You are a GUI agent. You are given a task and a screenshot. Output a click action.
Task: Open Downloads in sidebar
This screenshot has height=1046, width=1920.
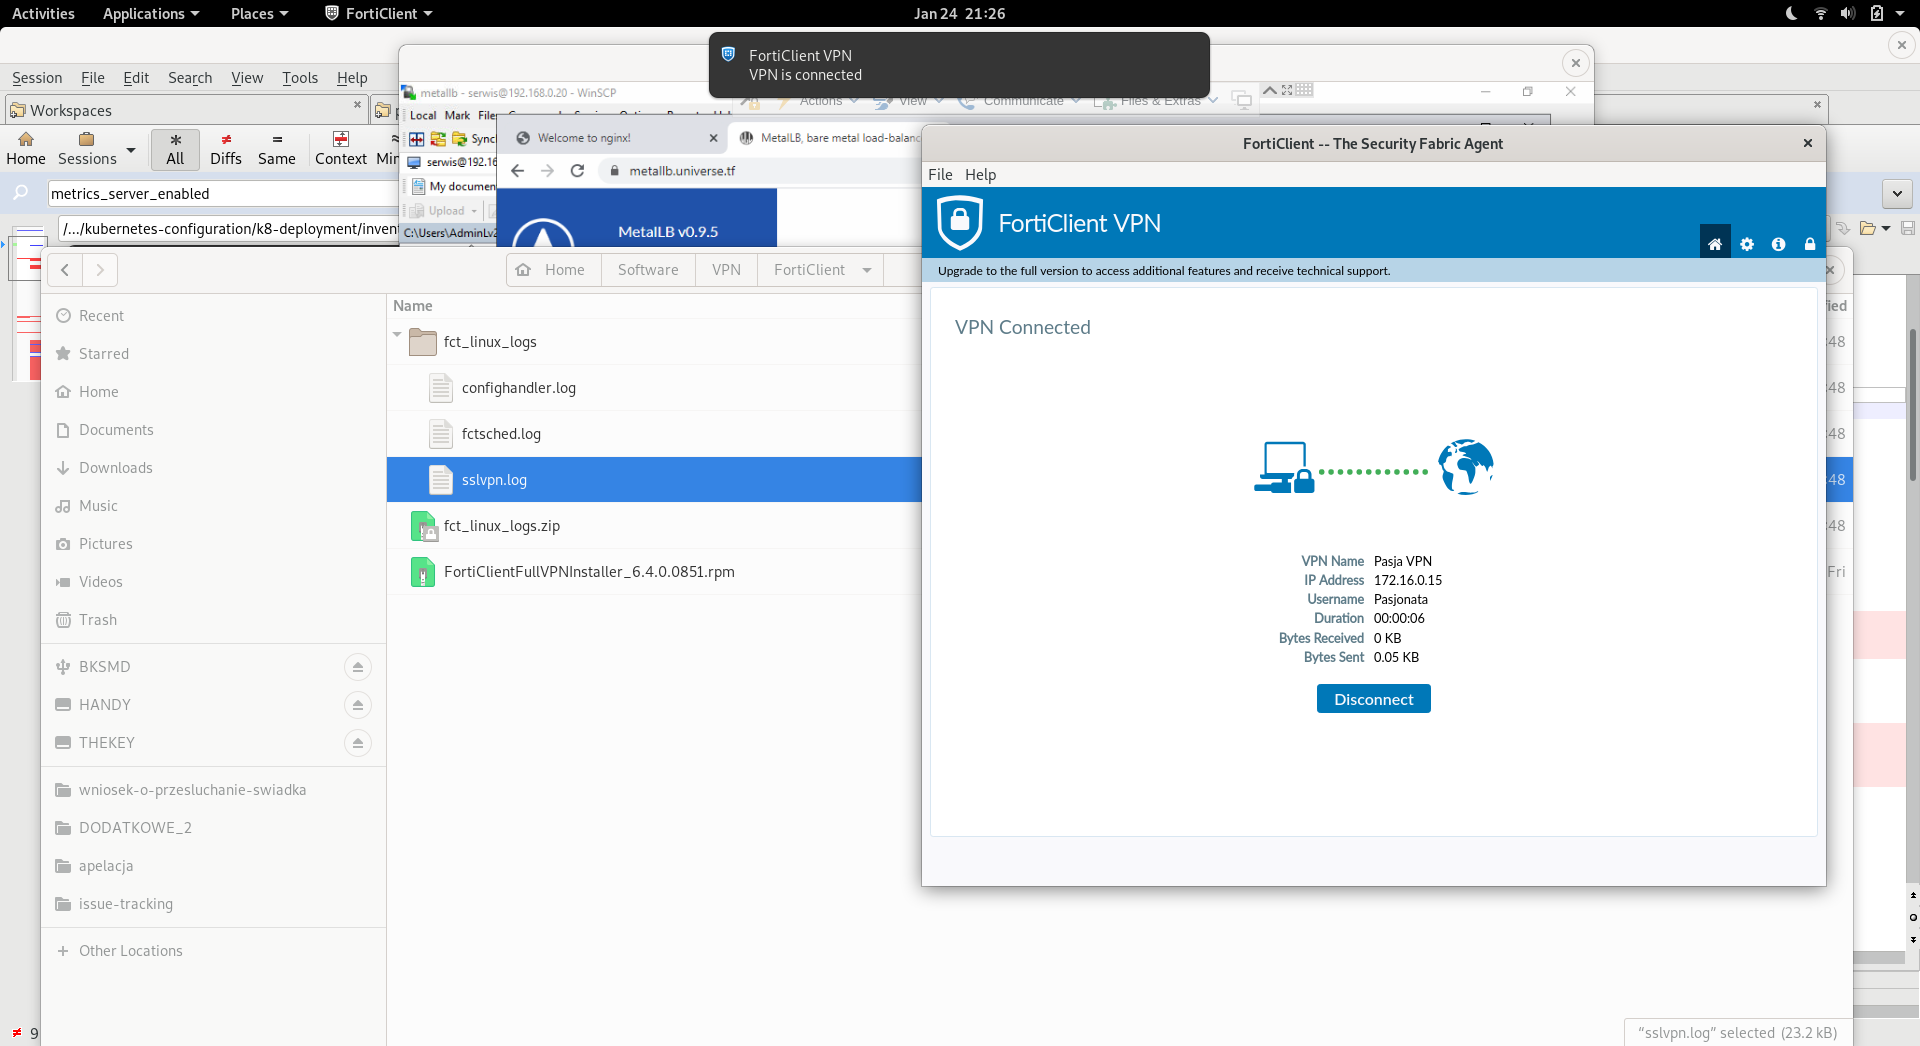coord(213,468)
